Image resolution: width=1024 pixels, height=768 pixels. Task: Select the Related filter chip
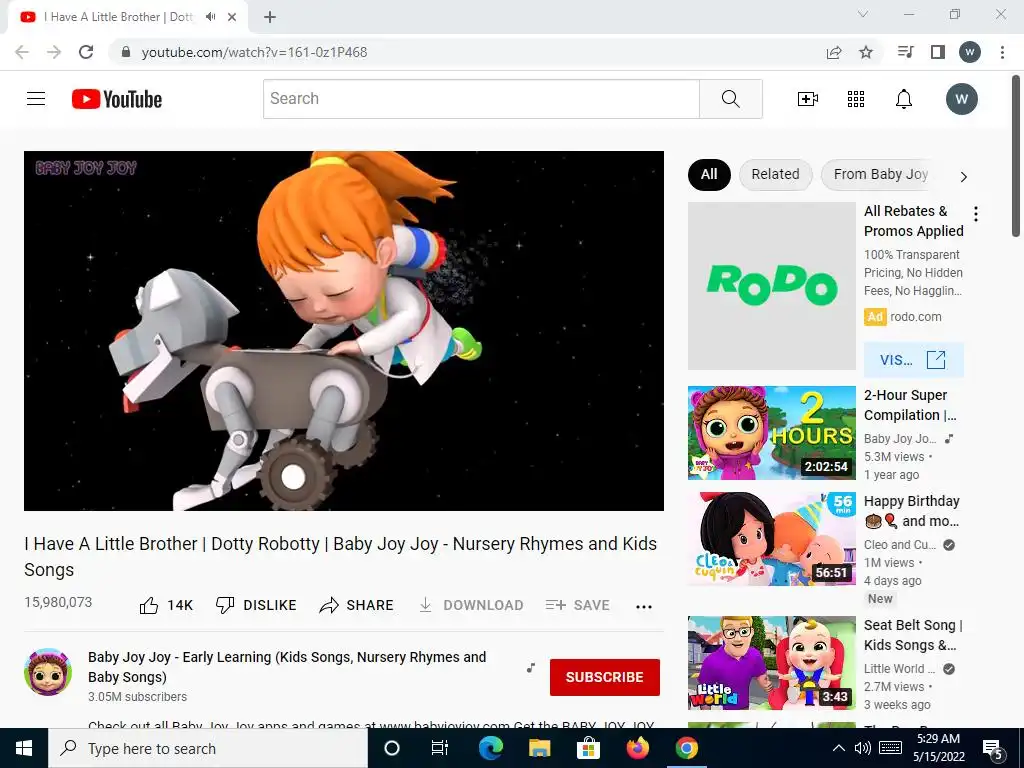pyautogui.click(x=775, y=174)
